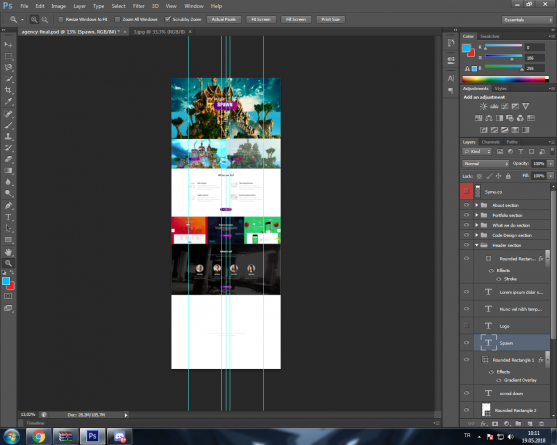
Task: Expand the What we do section group
Action: [477, 225]
